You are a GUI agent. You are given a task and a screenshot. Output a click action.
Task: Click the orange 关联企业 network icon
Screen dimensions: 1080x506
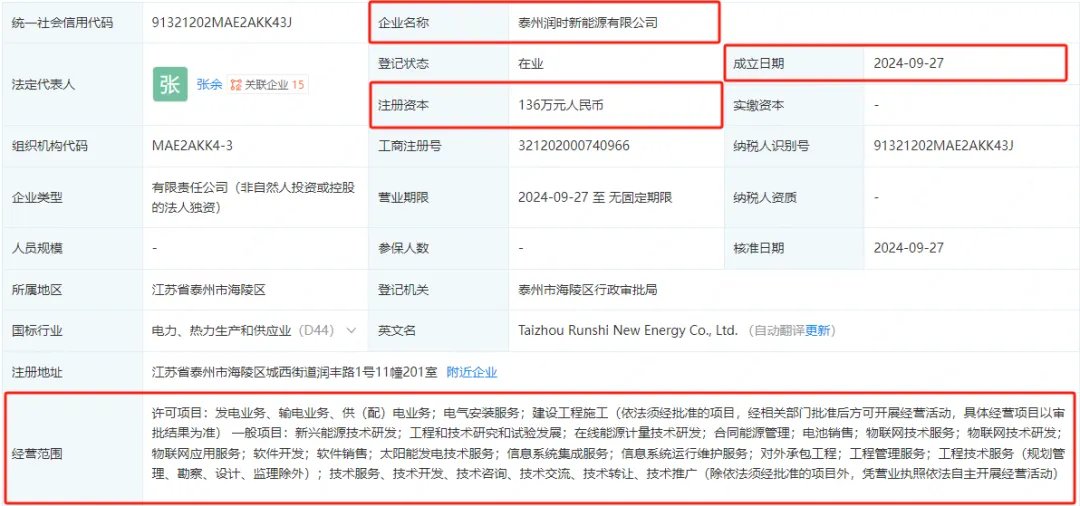235,85
